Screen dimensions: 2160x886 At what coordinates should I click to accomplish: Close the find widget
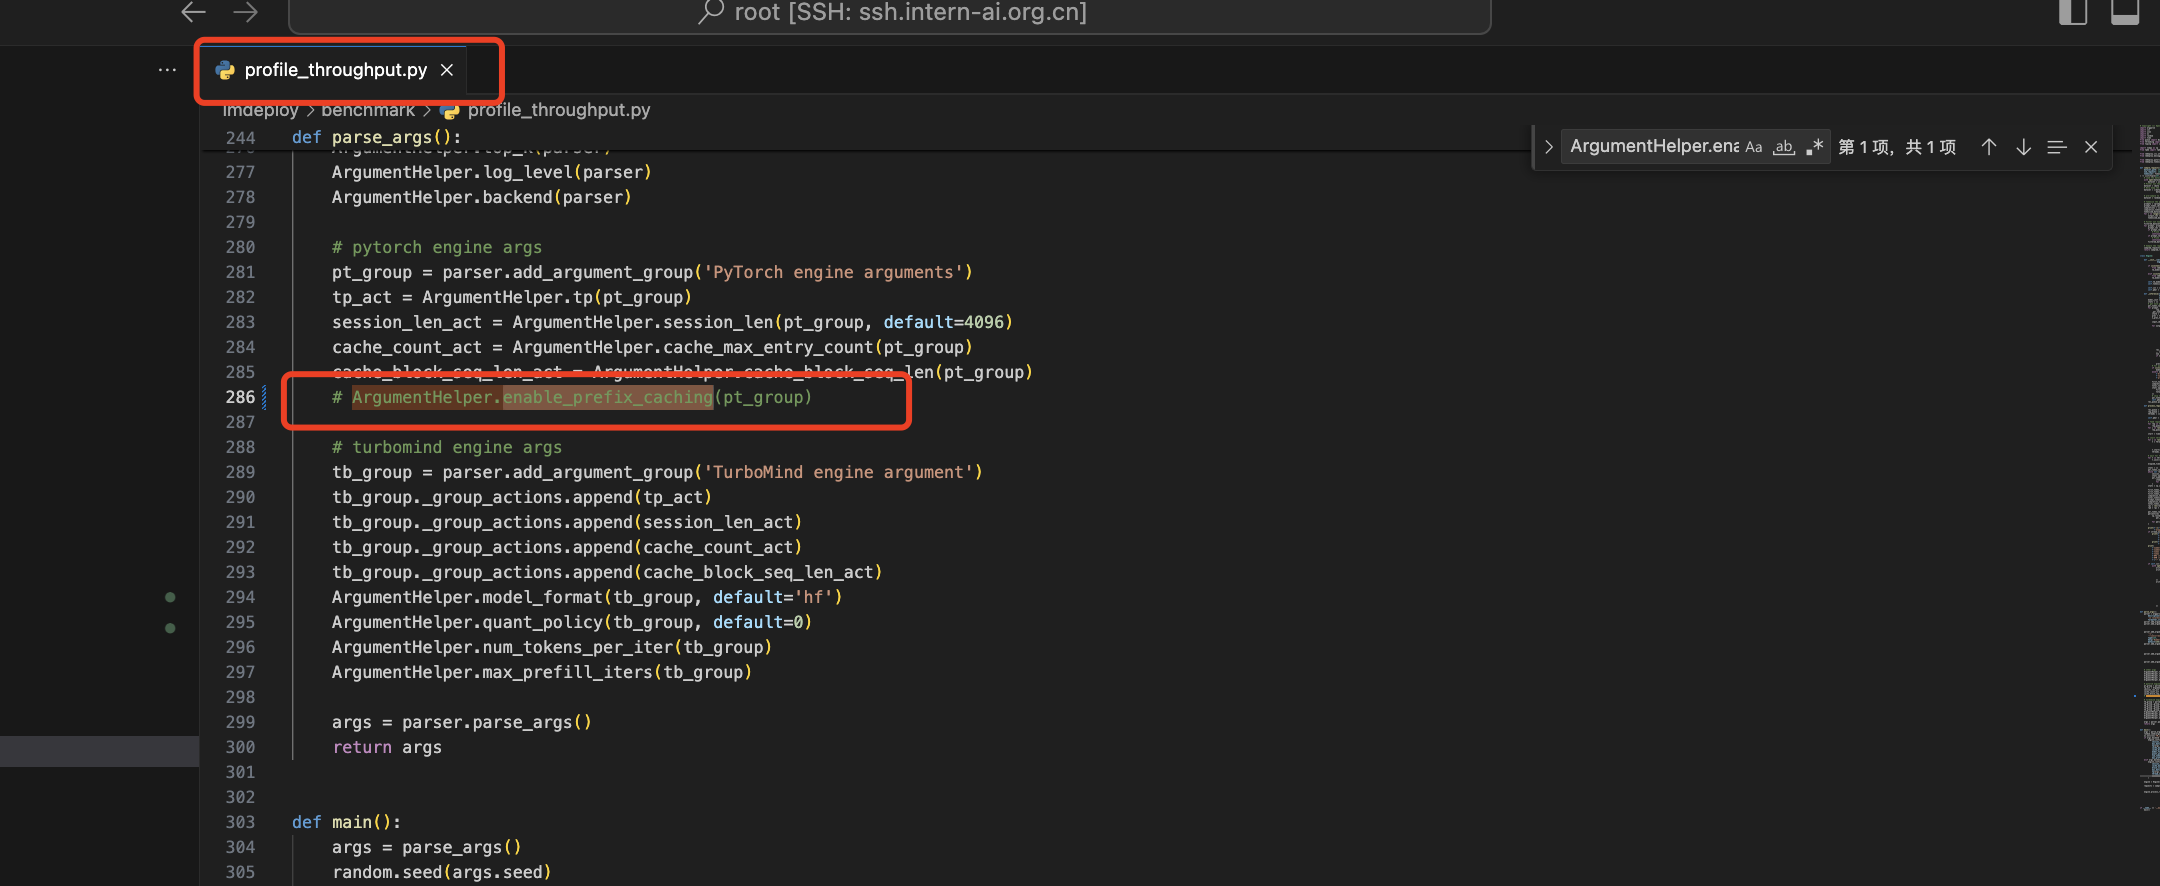[2091, 147]
